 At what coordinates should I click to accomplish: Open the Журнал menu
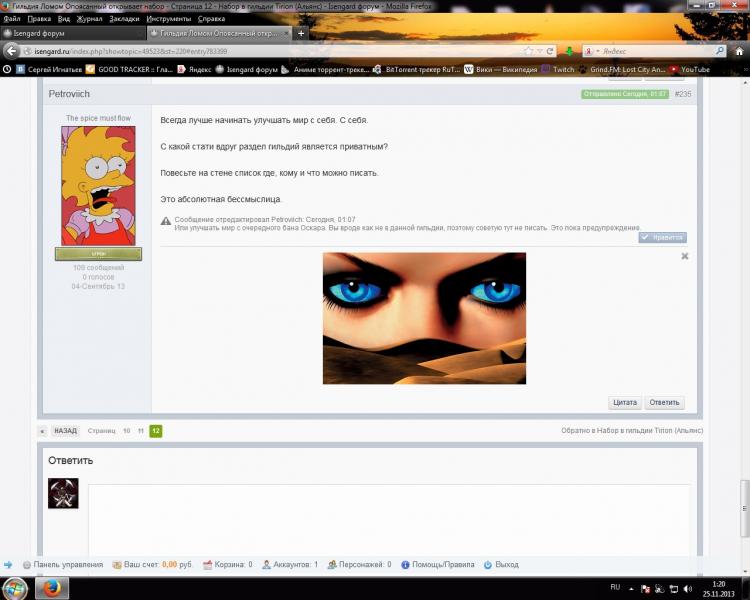89,19
